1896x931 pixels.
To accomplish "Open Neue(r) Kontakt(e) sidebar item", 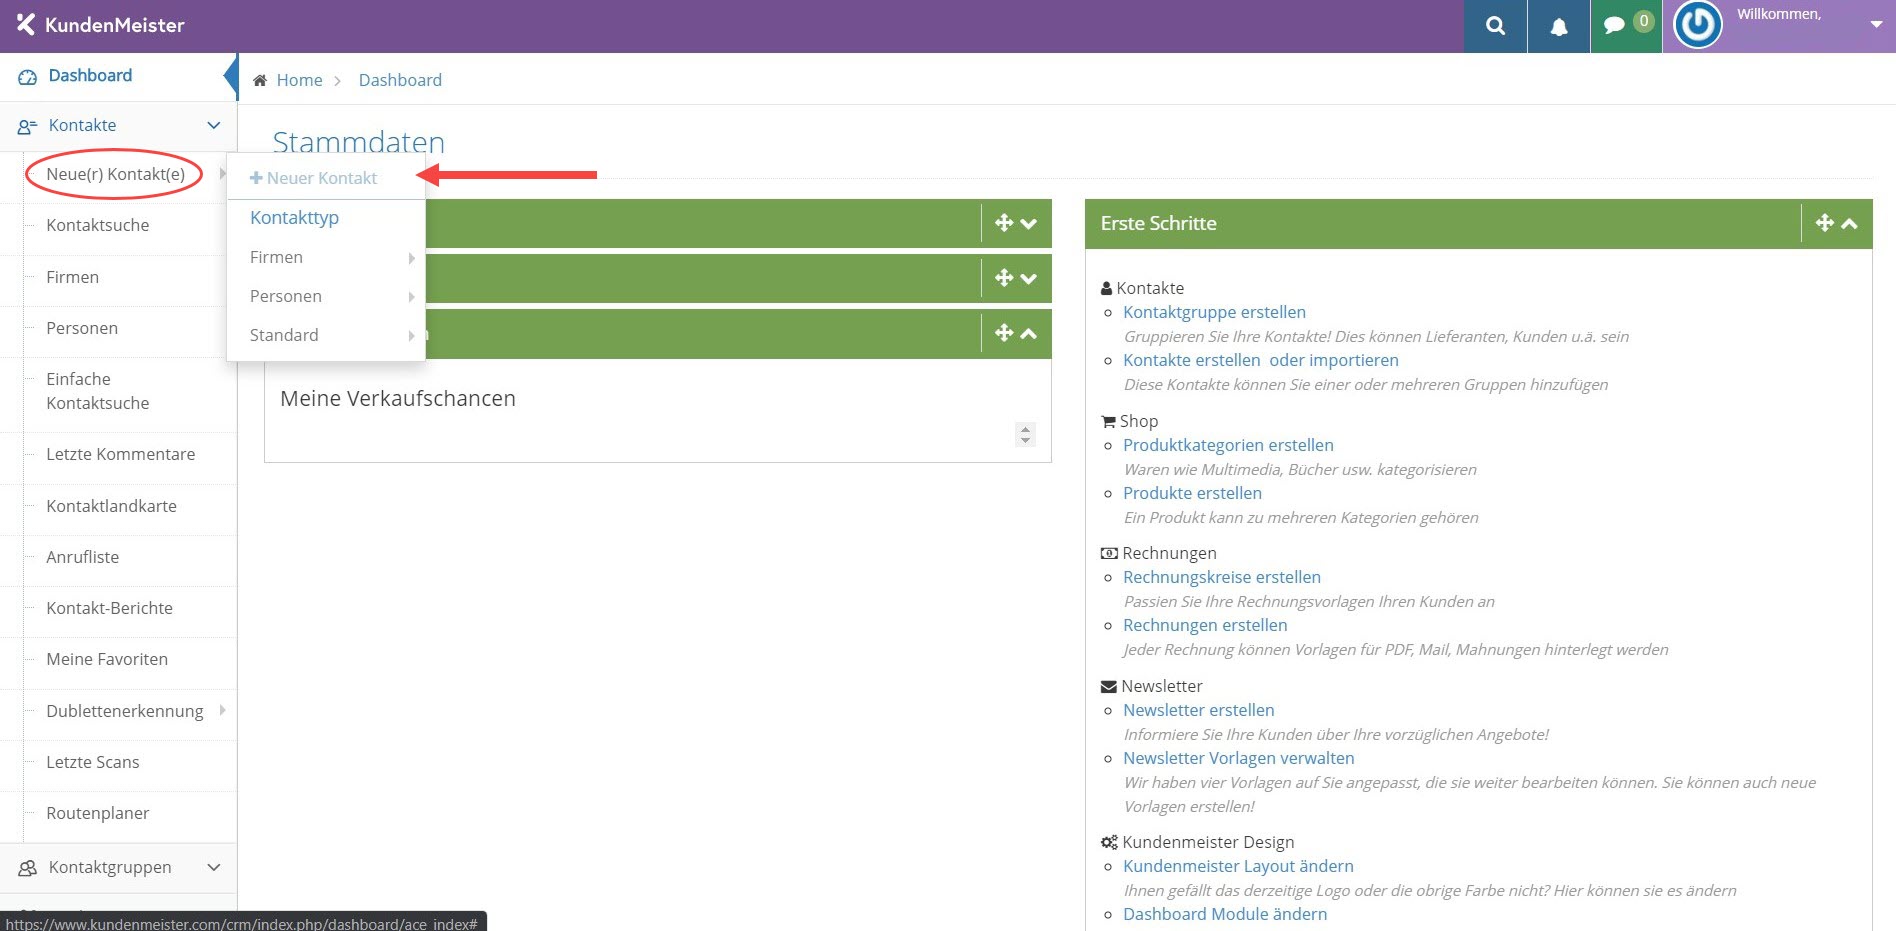I will point(115,174).
